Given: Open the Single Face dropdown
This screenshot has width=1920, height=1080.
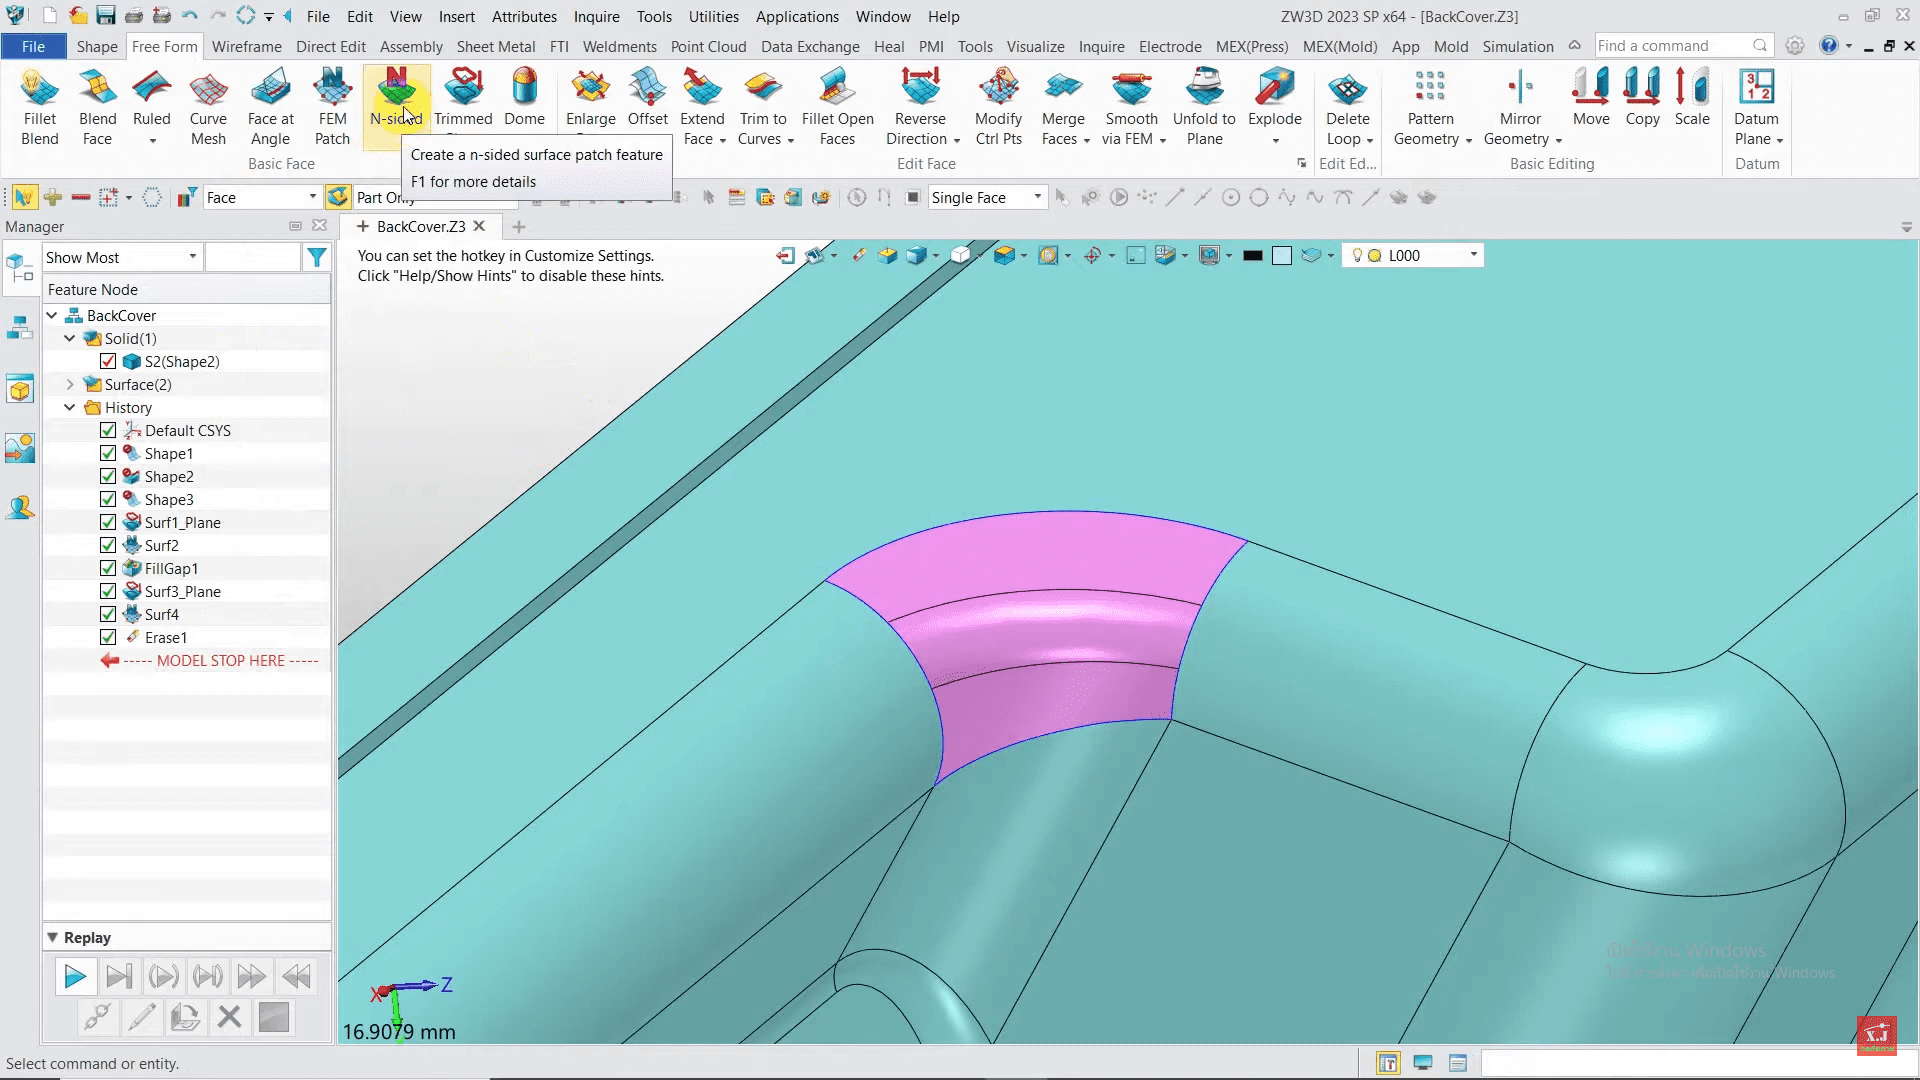Looking at the screenshot, I should click(x=1037, y=197).
